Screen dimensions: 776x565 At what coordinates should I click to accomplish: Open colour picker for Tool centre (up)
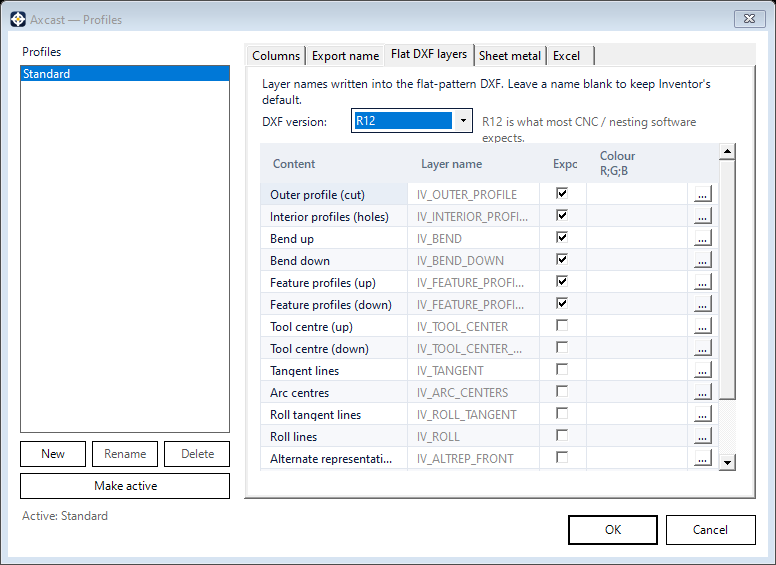click(x=702, y=326)
